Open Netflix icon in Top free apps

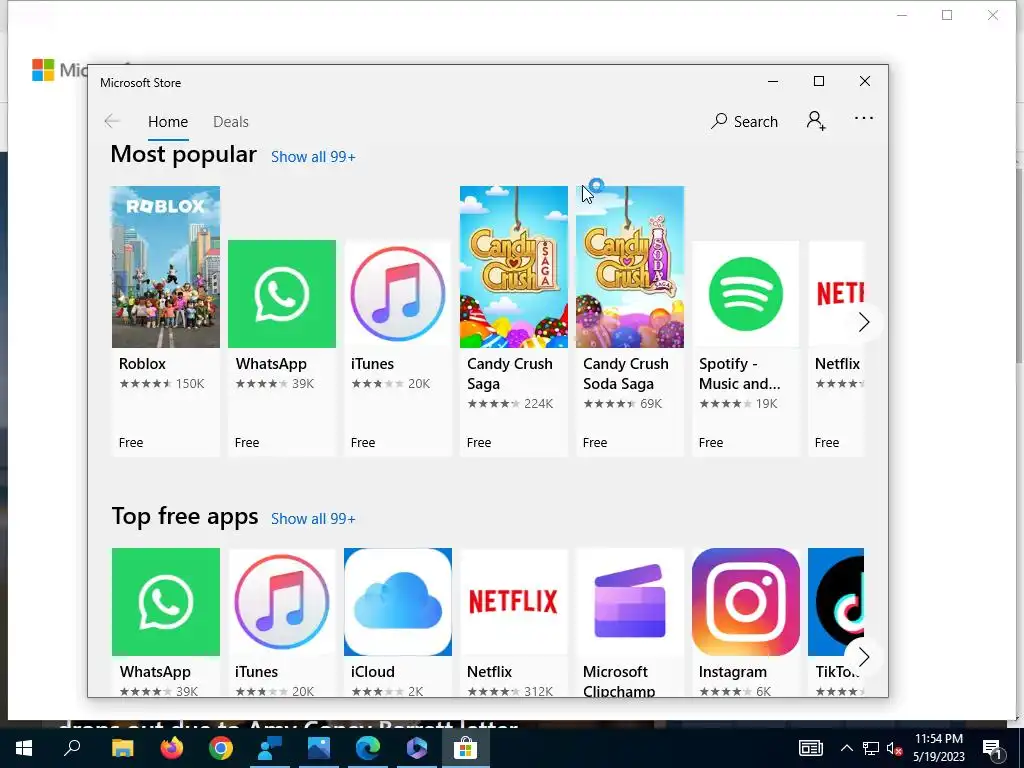point(513,601)
